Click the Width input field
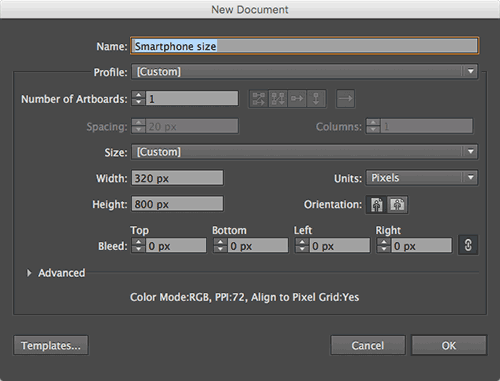The image size is (500, 381). 177,178
